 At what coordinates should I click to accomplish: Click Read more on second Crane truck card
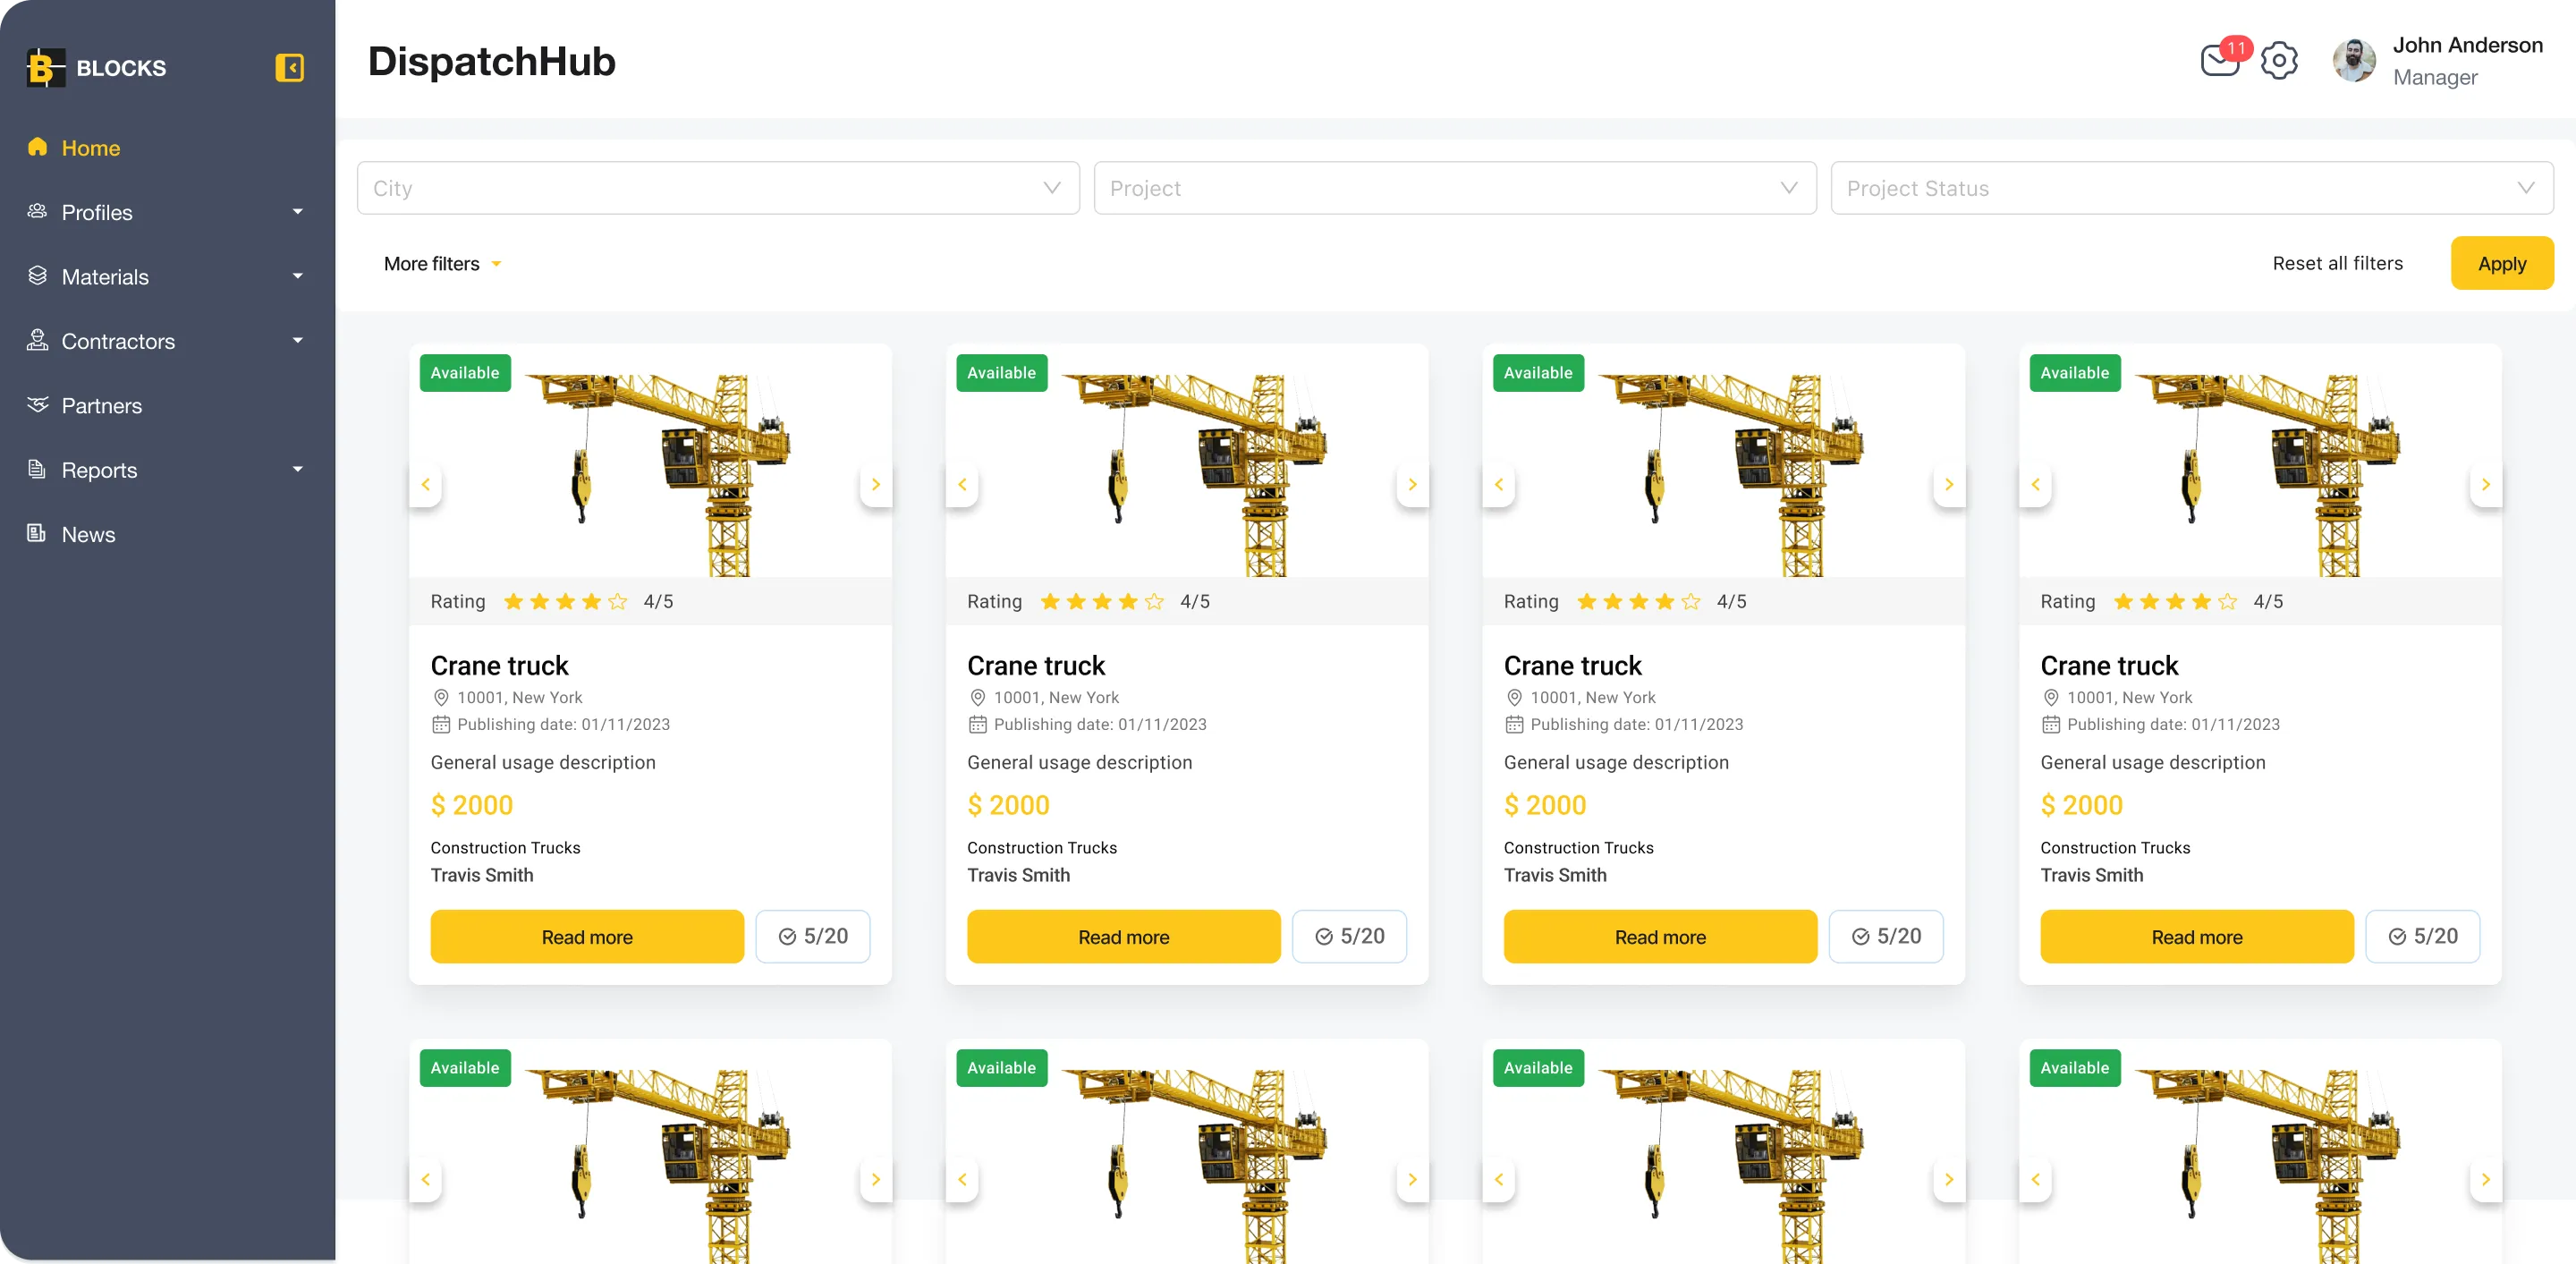click(1124, 936)
